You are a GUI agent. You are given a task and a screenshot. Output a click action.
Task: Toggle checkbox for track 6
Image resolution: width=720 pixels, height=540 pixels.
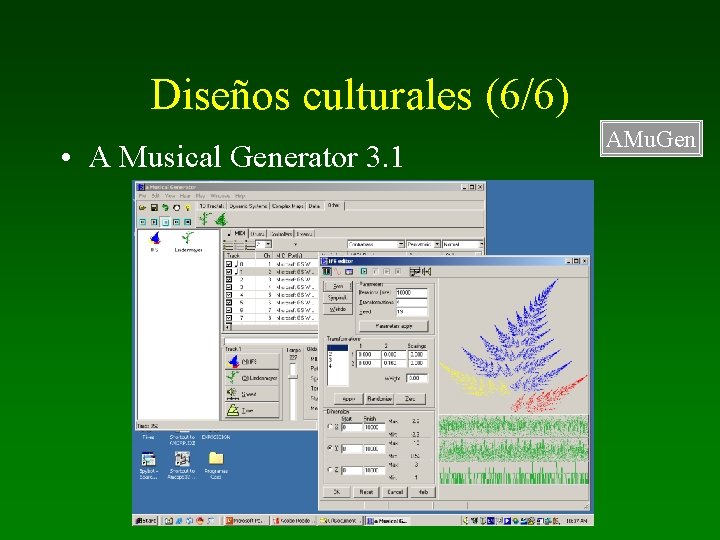click(x=229, y=310)
